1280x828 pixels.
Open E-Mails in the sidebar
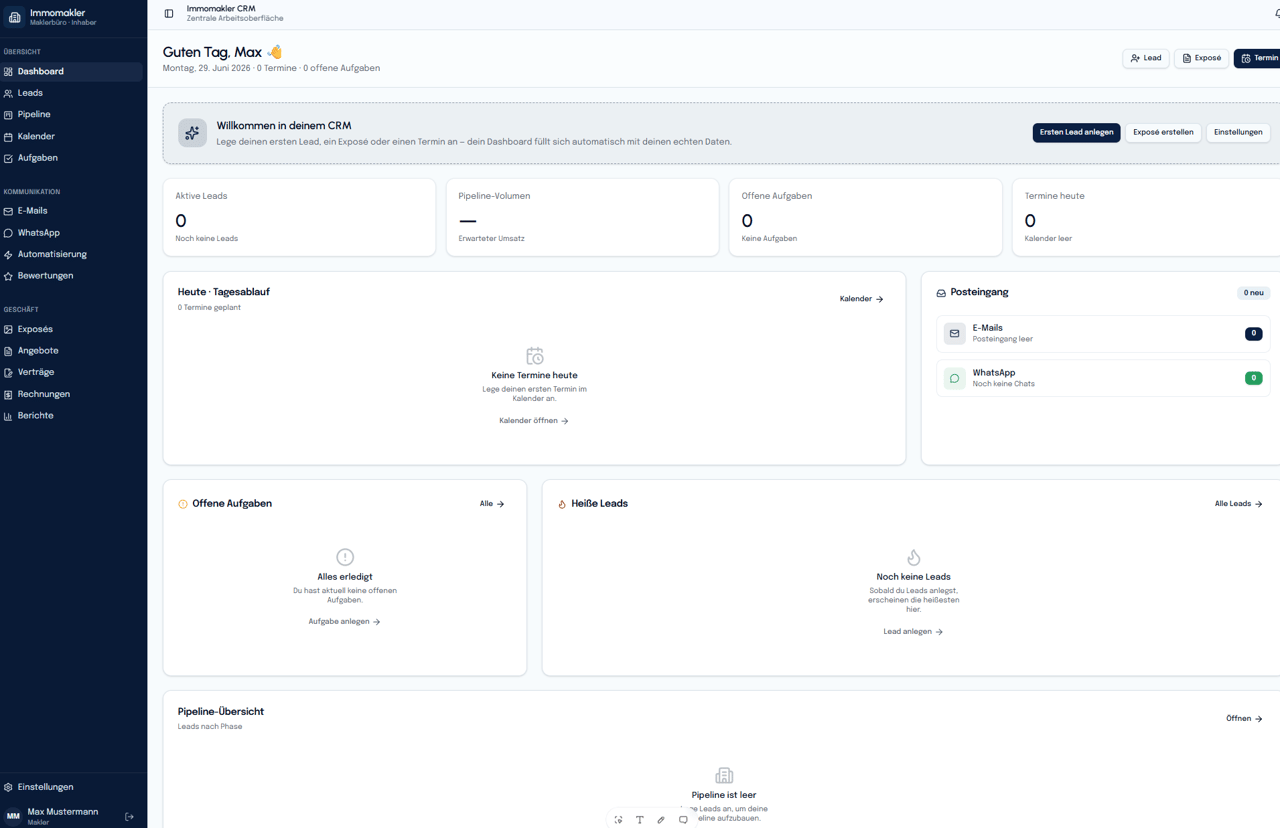click(71, 211)
